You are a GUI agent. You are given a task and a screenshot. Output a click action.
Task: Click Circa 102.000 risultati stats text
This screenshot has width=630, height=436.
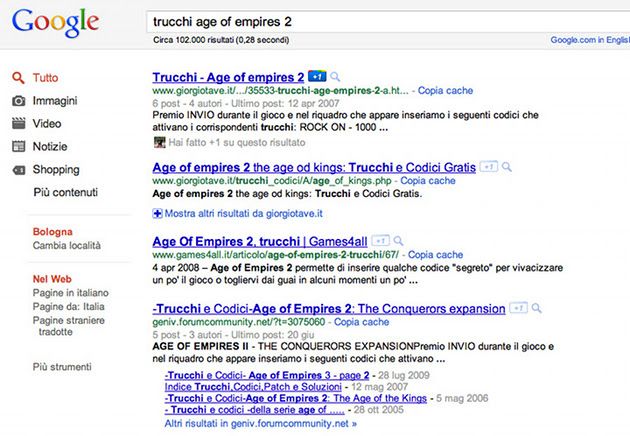(221, 40)
